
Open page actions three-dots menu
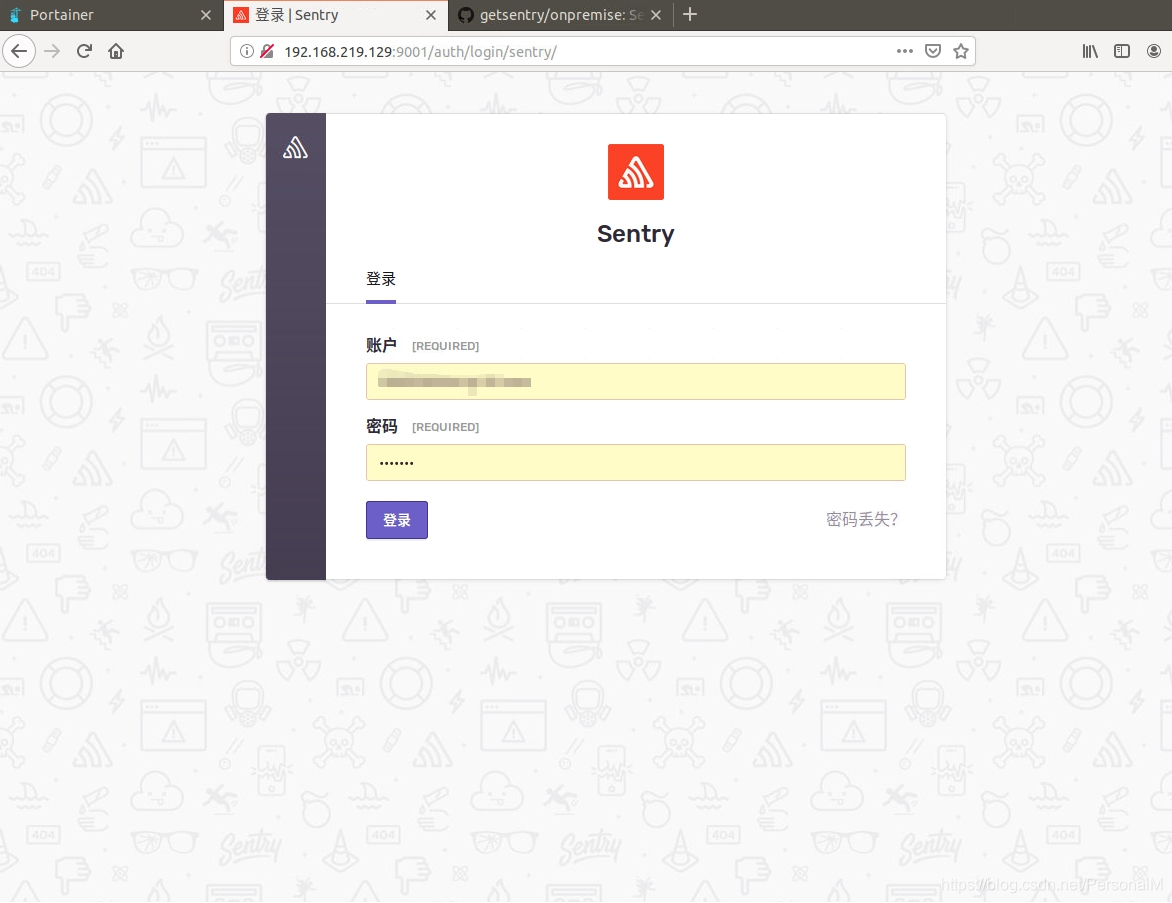pyautogui.click(x=904, y=52)
